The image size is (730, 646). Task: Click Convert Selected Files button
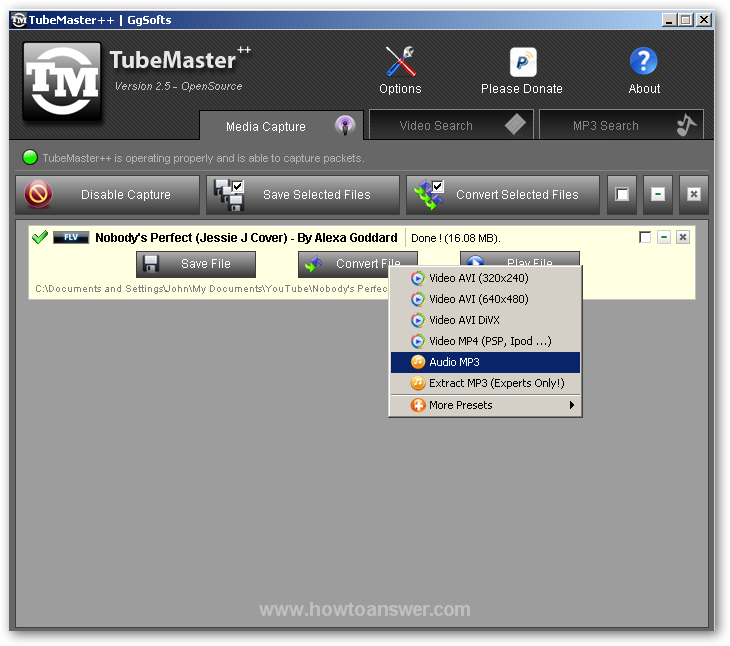point(503,195)
